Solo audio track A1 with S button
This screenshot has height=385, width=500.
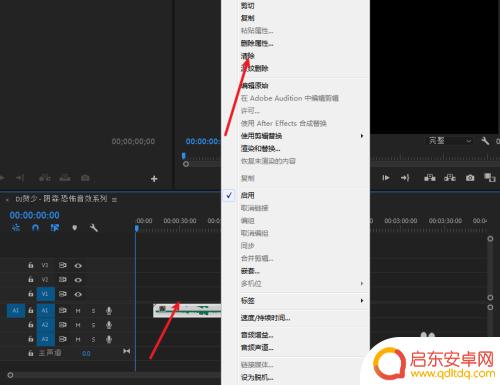pos(93,311)
